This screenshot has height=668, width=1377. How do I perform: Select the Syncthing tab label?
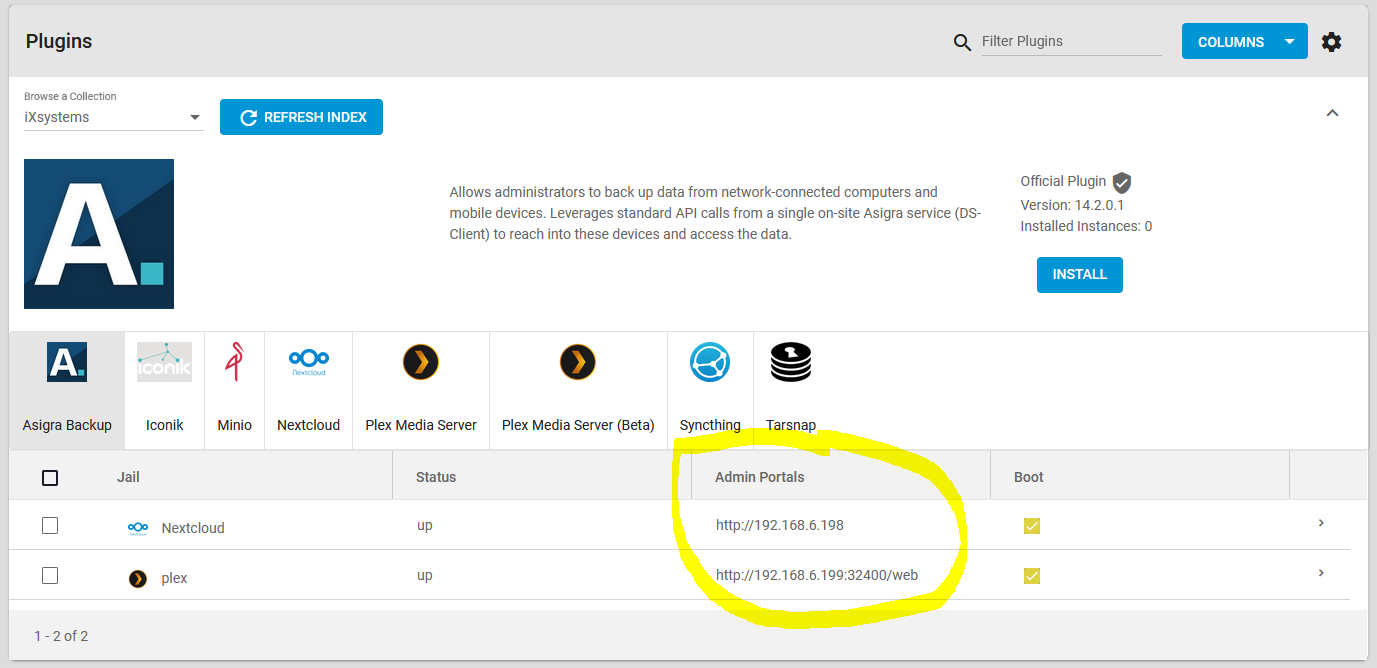pyautogui.click(x=710, y=425)
